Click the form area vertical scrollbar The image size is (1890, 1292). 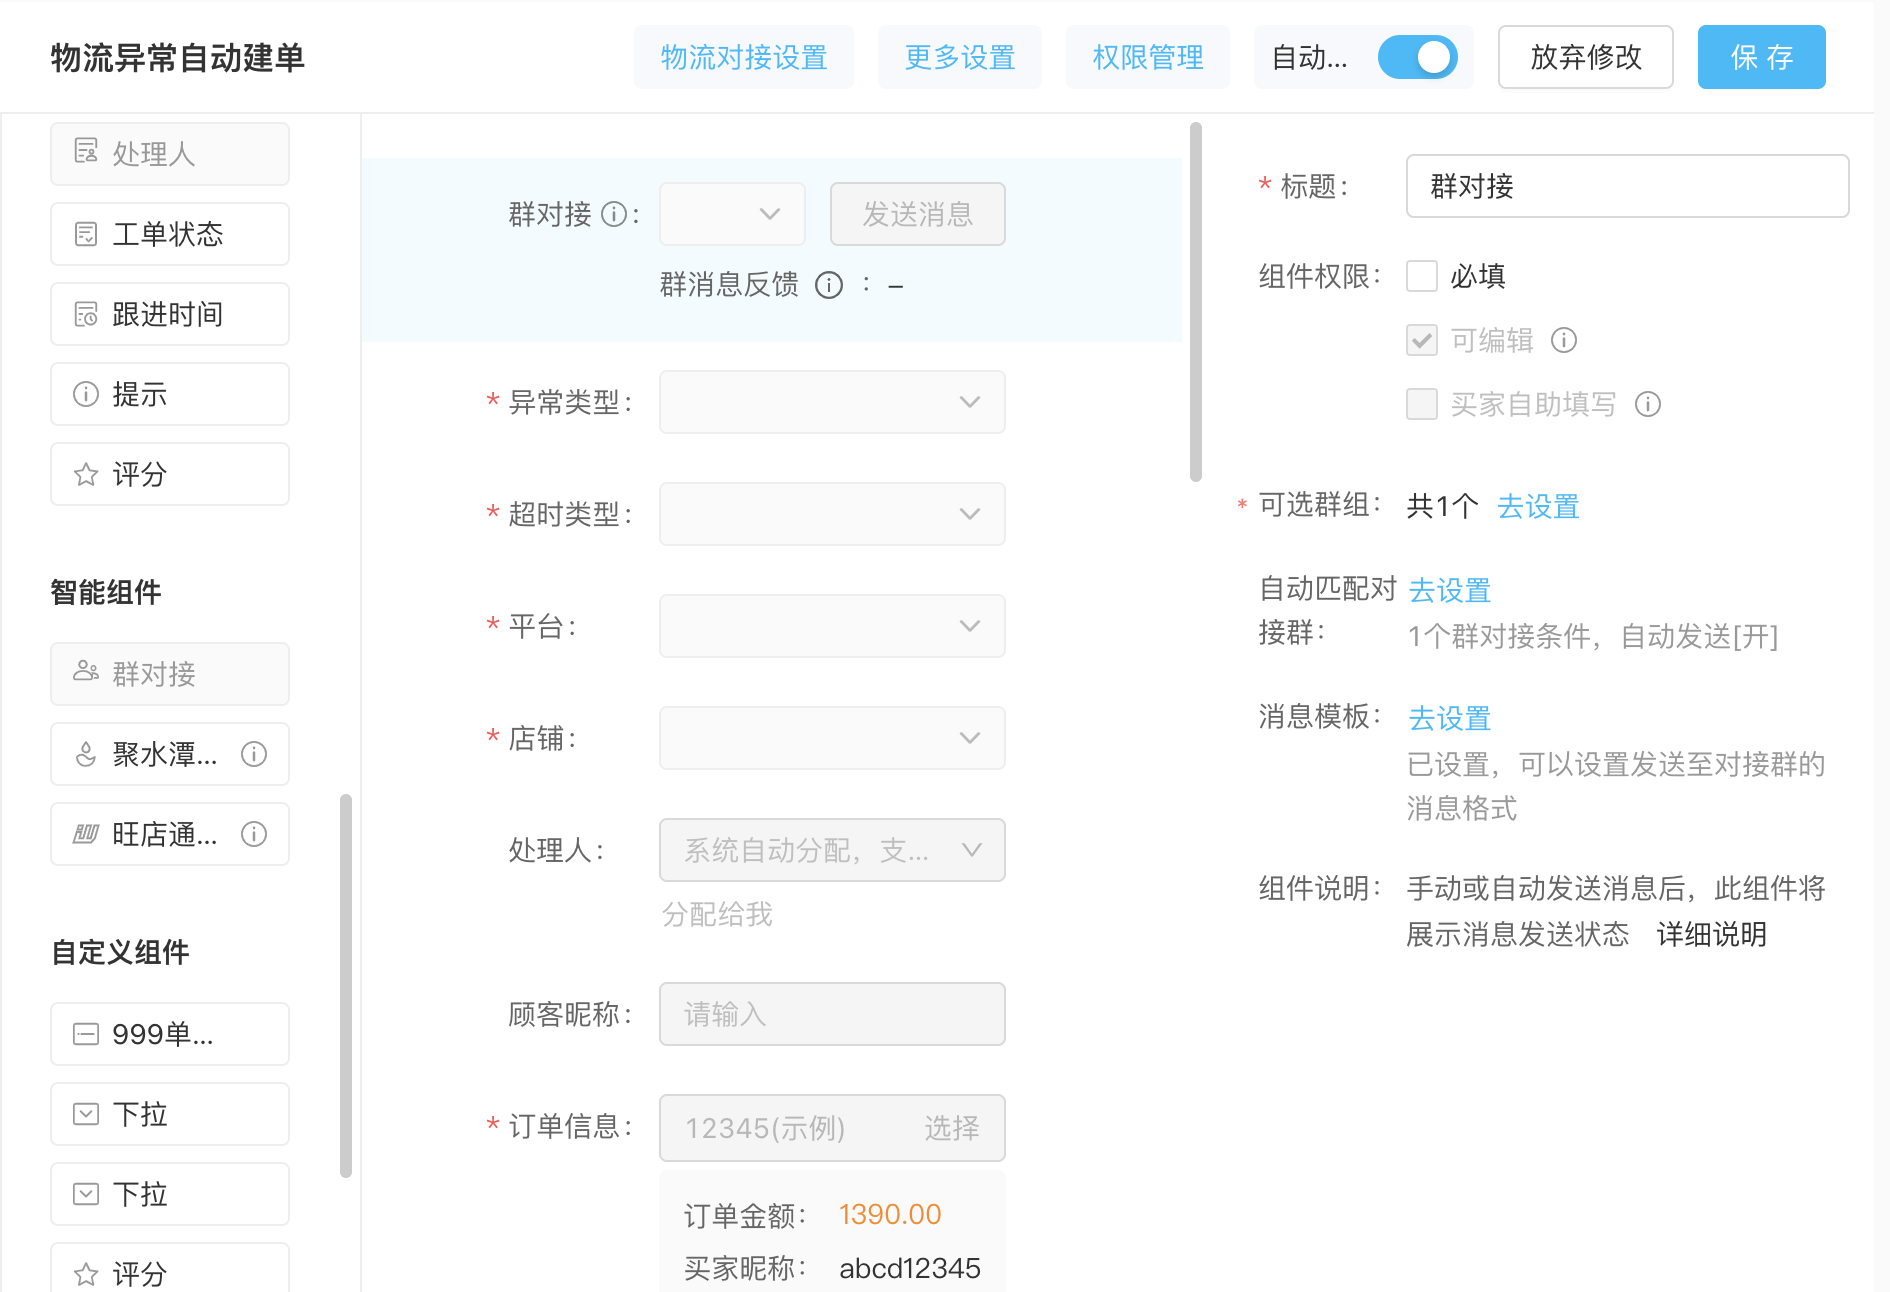point(1196,302)
